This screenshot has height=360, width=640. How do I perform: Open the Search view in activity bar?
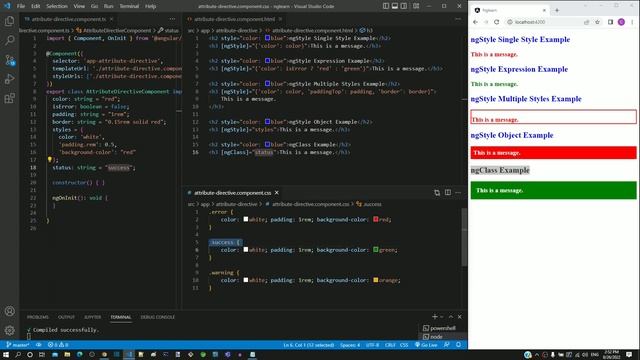tap(9, 40)
